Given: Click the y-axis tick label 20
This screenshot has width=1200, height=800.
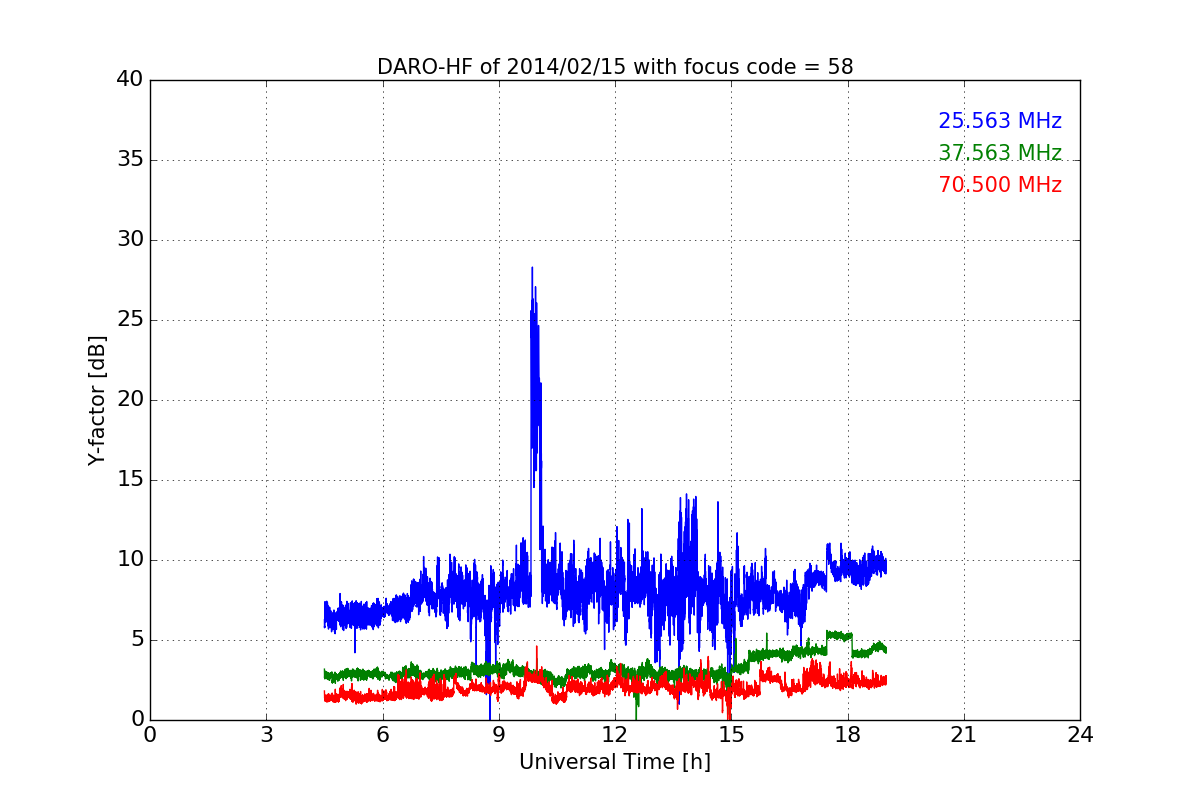Looking at the screenshot, I should click(130, 400).
